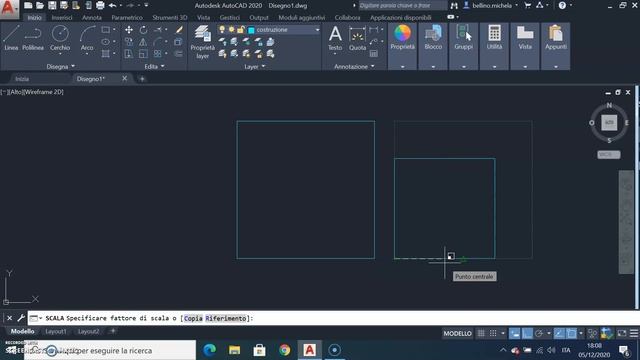This screenshot has height=360, width=640.
Task: Switch to the Inserisci ribbon tab
Action: (x=62, y=18)
